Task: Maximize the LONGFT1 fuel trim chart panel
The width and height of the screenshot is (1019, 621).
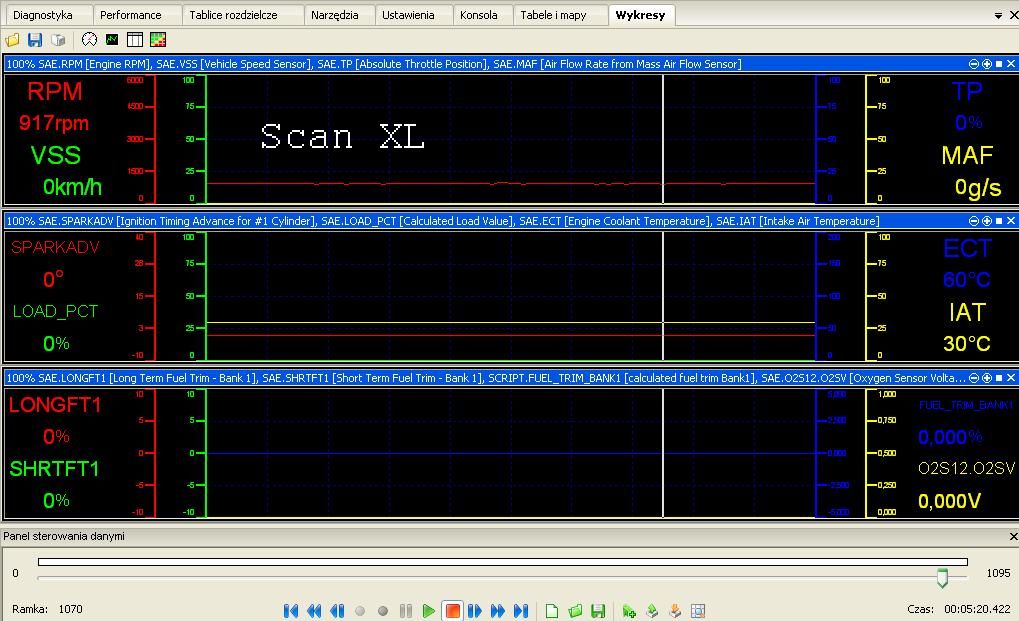Action: point(999,378)
